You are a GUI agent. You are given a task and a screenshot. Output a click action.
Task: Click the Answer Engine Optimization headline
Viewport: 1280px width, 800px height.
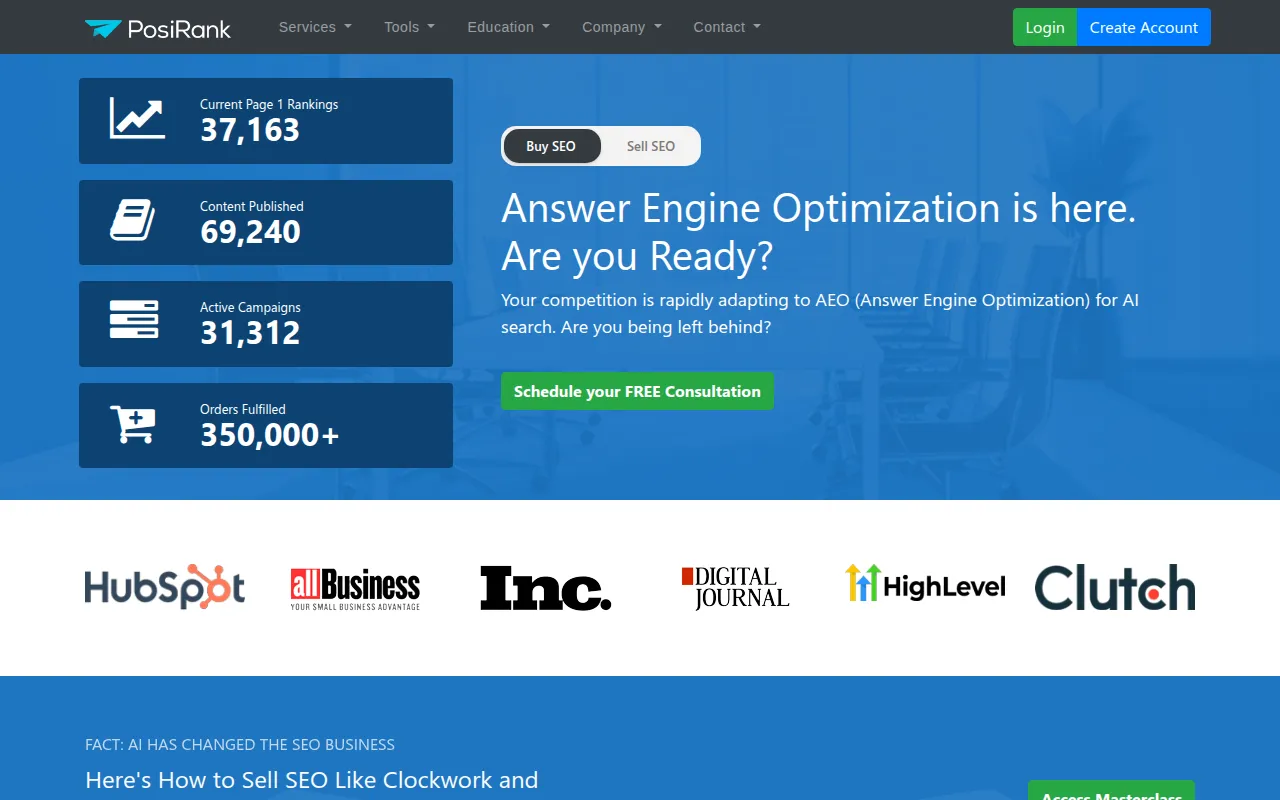pyautogui.click(x=819, y=232)
